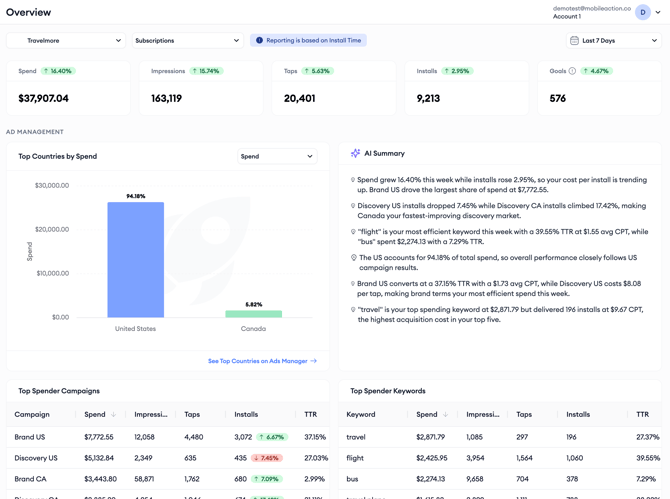Screen dimensions: 670x499
Task: Expand the Last 7 Days date selector
Action: click(x=614, y=41)
